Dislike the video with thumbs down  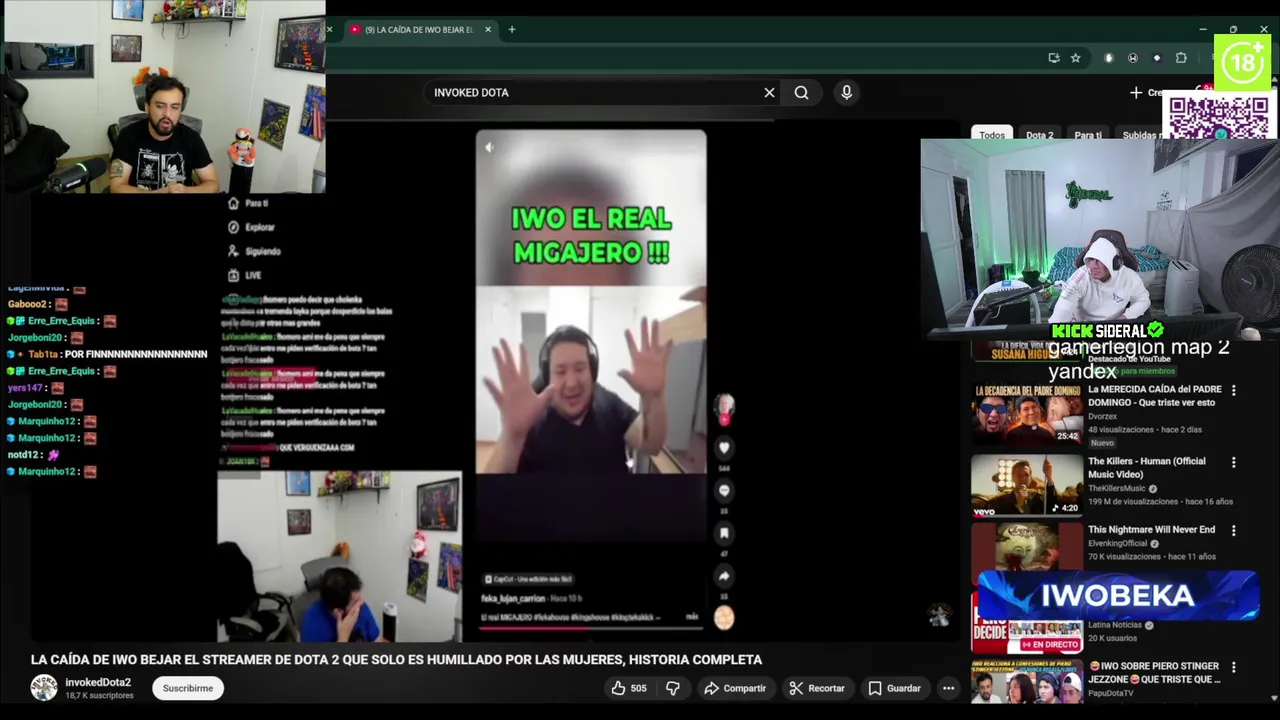pyautogui.click(x=672, y=688)
